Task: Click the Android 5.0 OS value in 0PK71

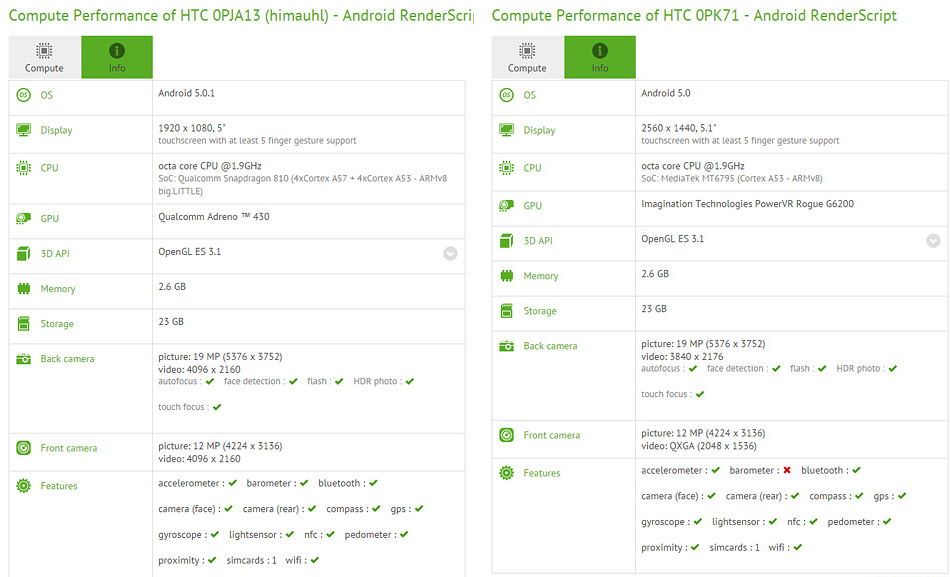Action: coord(666,93)
